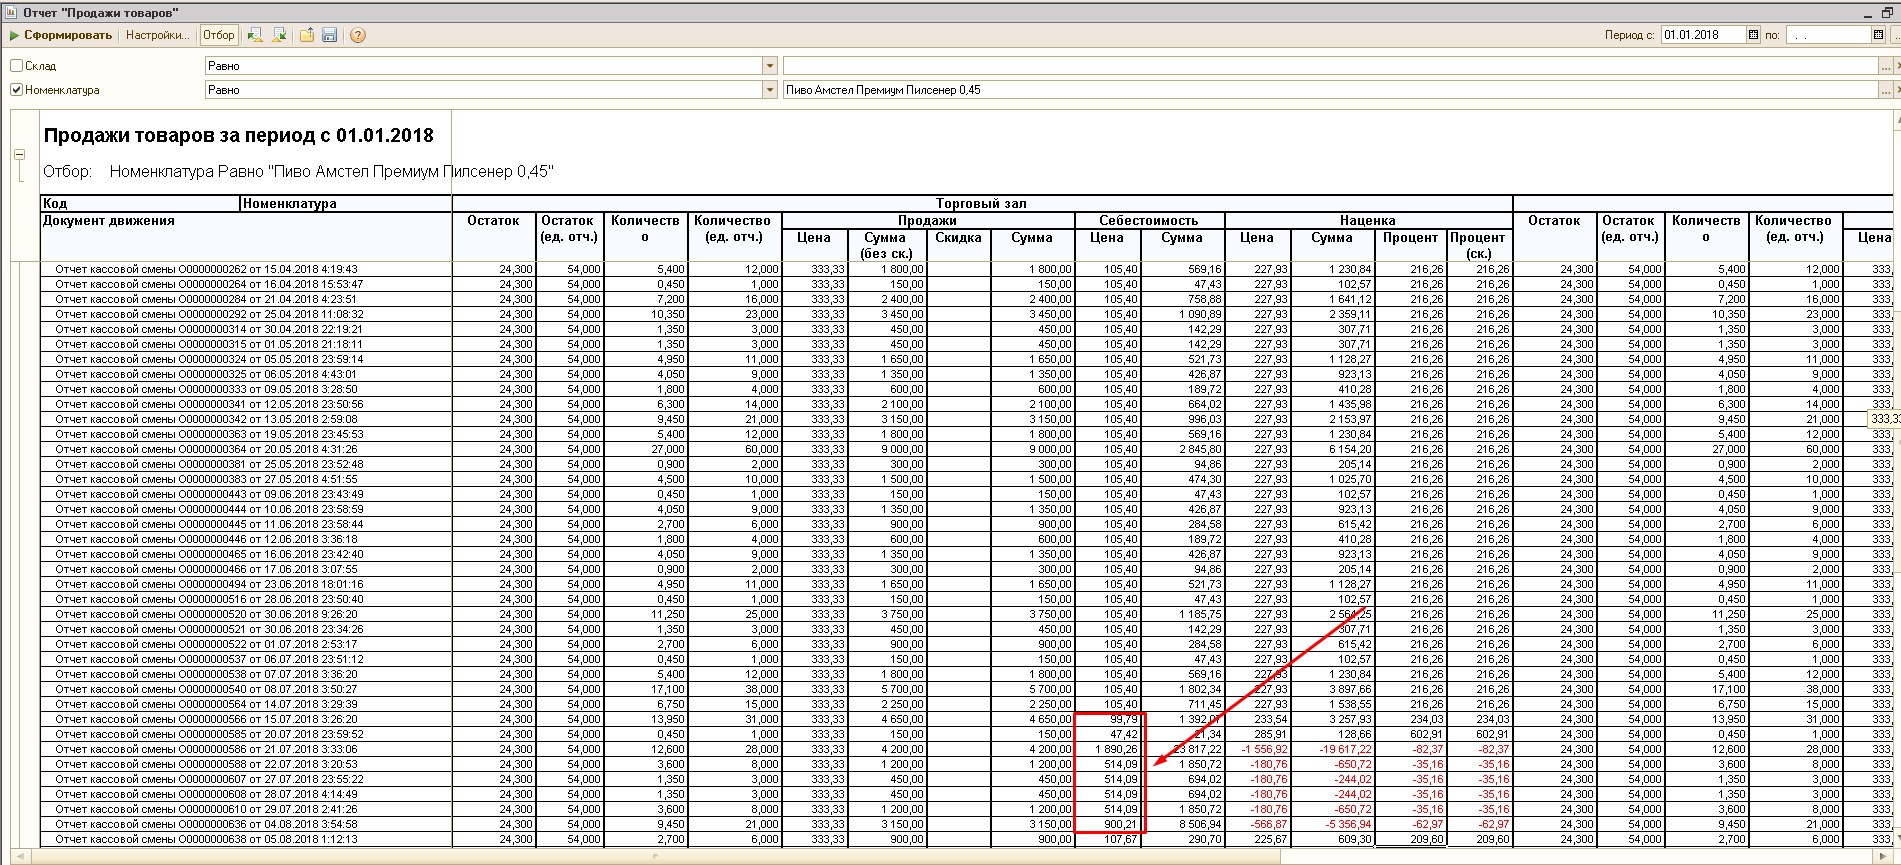Viewport: 1901px width, 865px height.
Task: Select the first row, cash shift report 0000000262
Action: pos(206,269)
